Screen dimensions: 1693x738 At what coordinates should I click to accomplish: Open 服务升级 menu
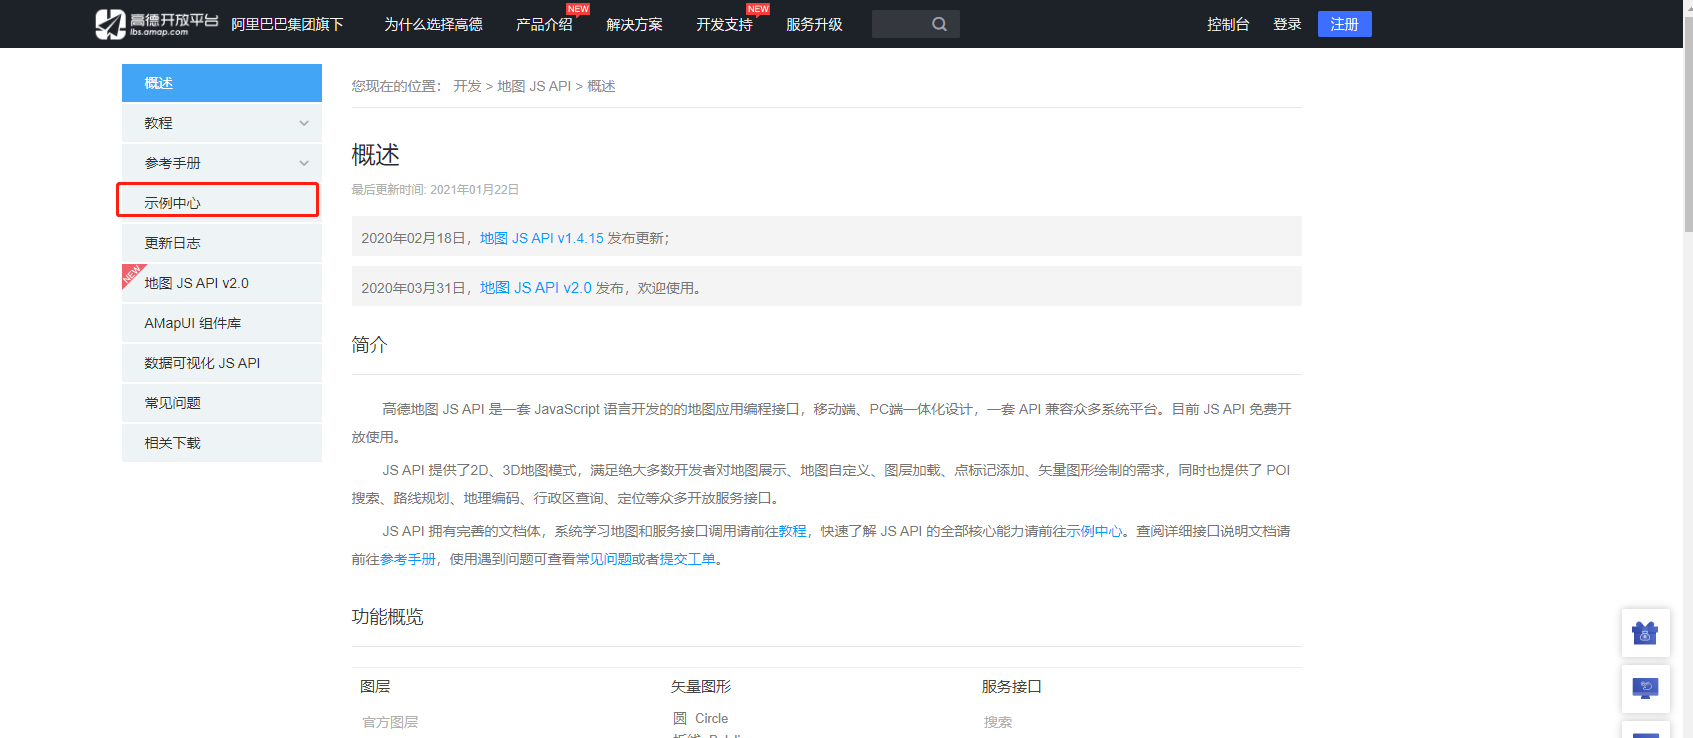click(814, 24)
